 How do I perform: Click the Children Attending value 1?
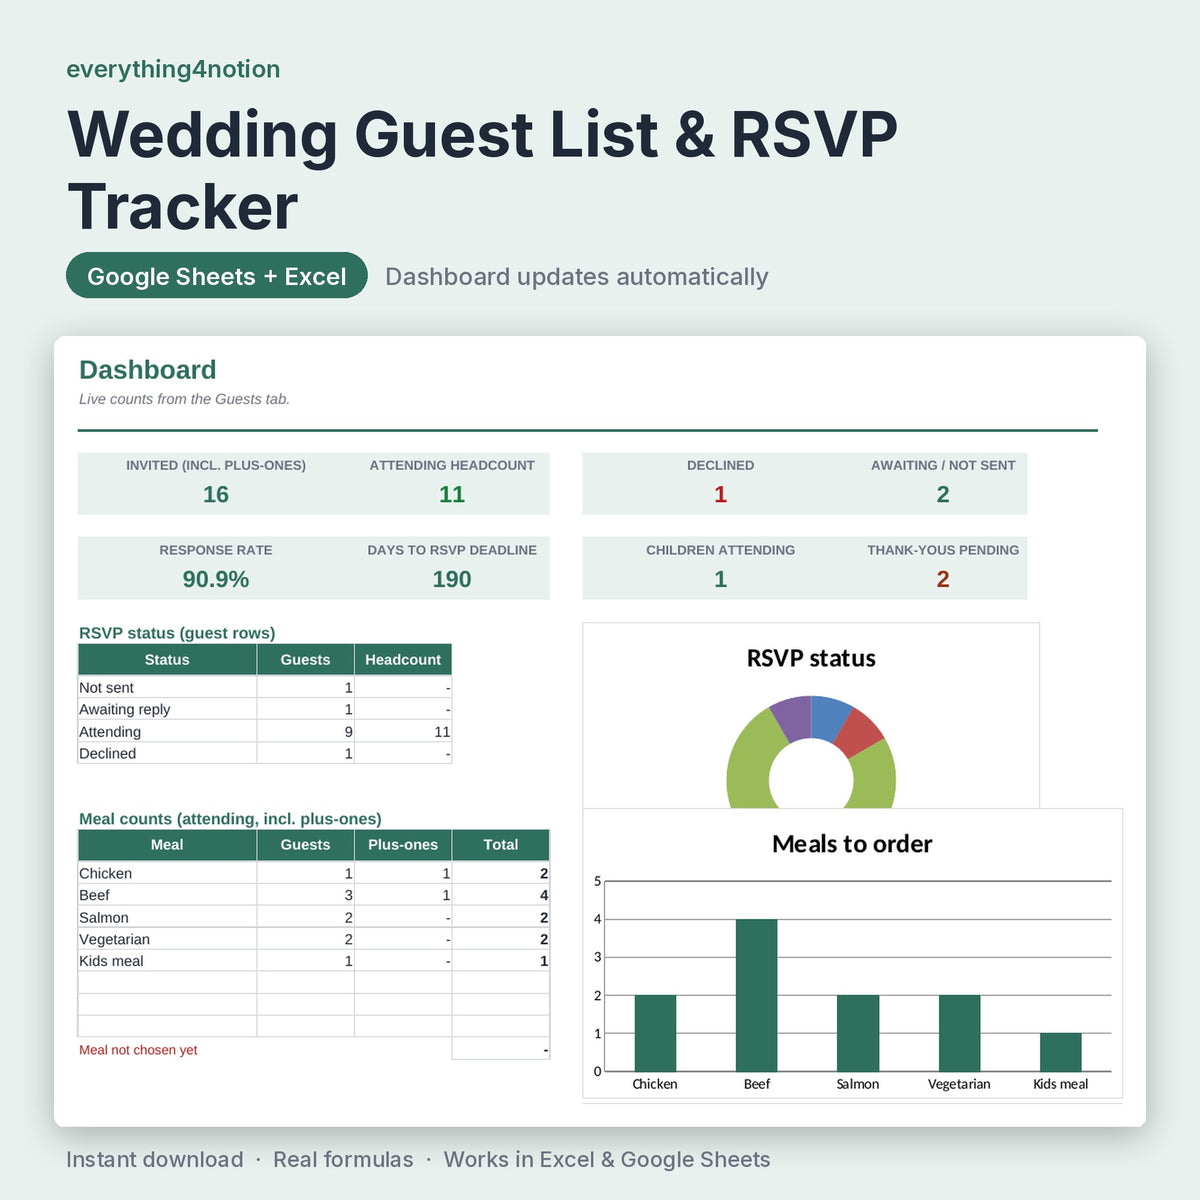pos(720,579)
